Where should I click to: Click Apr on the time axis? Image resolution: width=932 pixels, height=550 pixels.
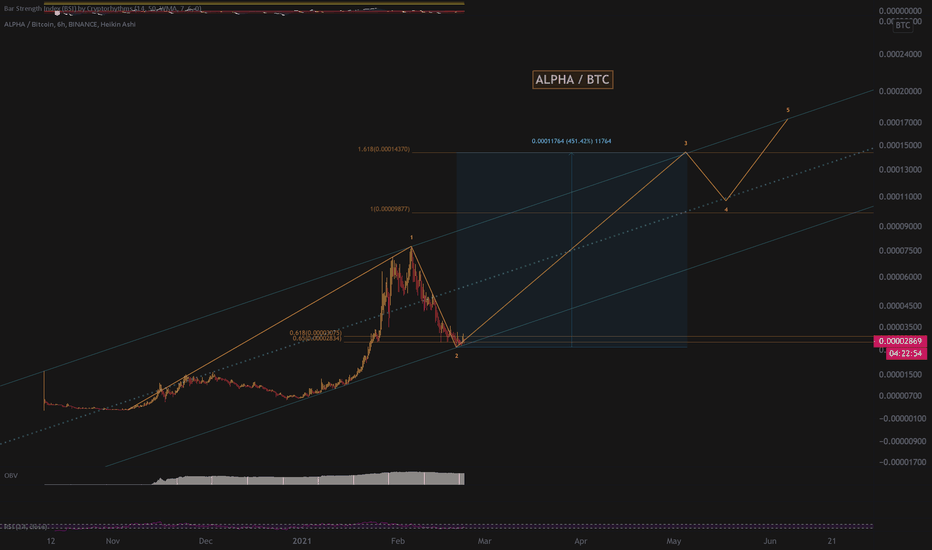(x=581, y=541)
